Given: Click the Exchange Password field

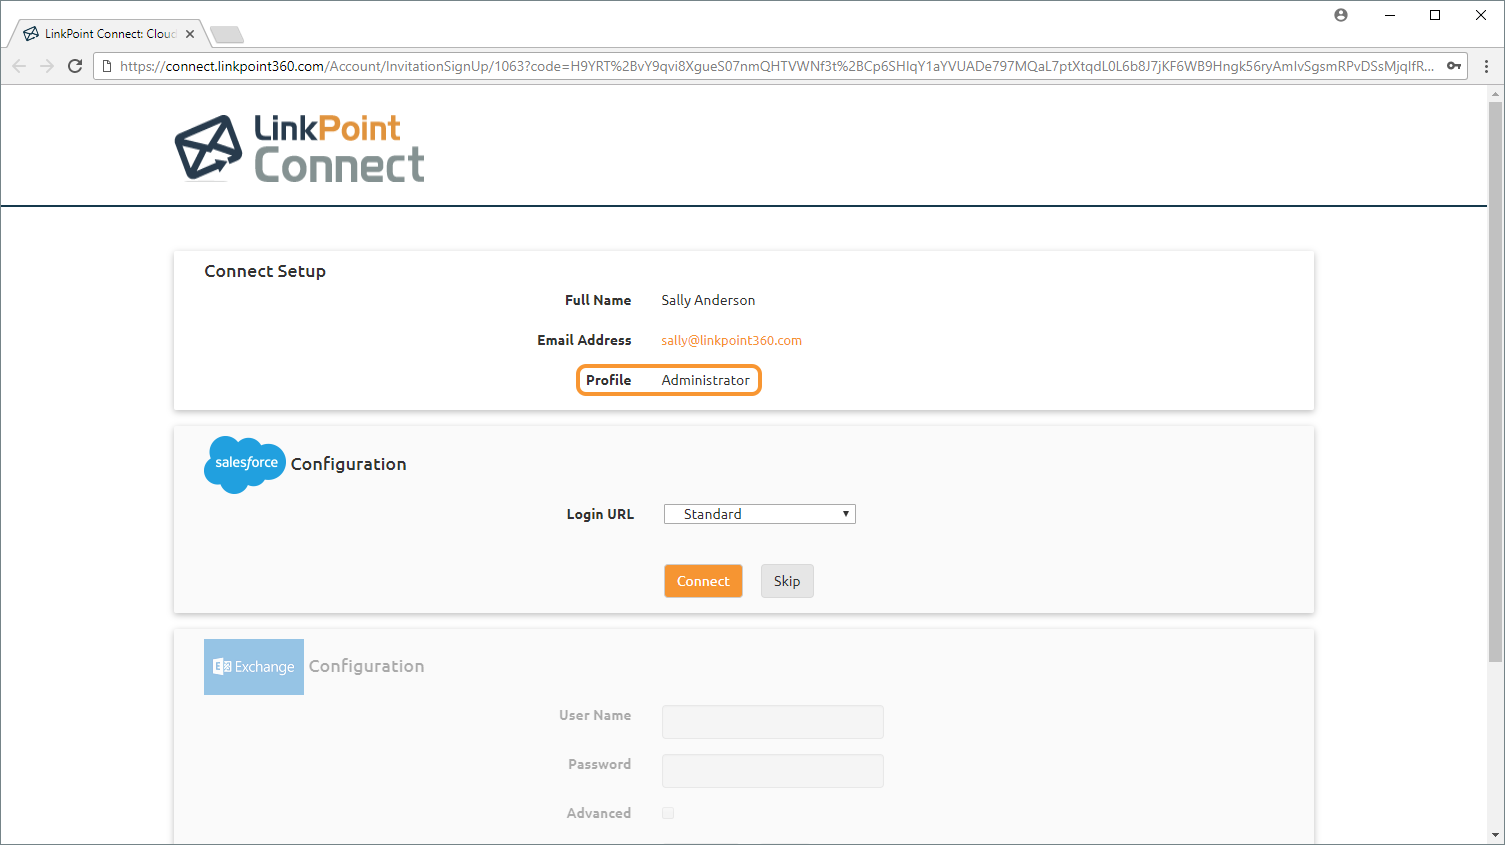Looking at the screenshot, I should (x=773, y=771).
